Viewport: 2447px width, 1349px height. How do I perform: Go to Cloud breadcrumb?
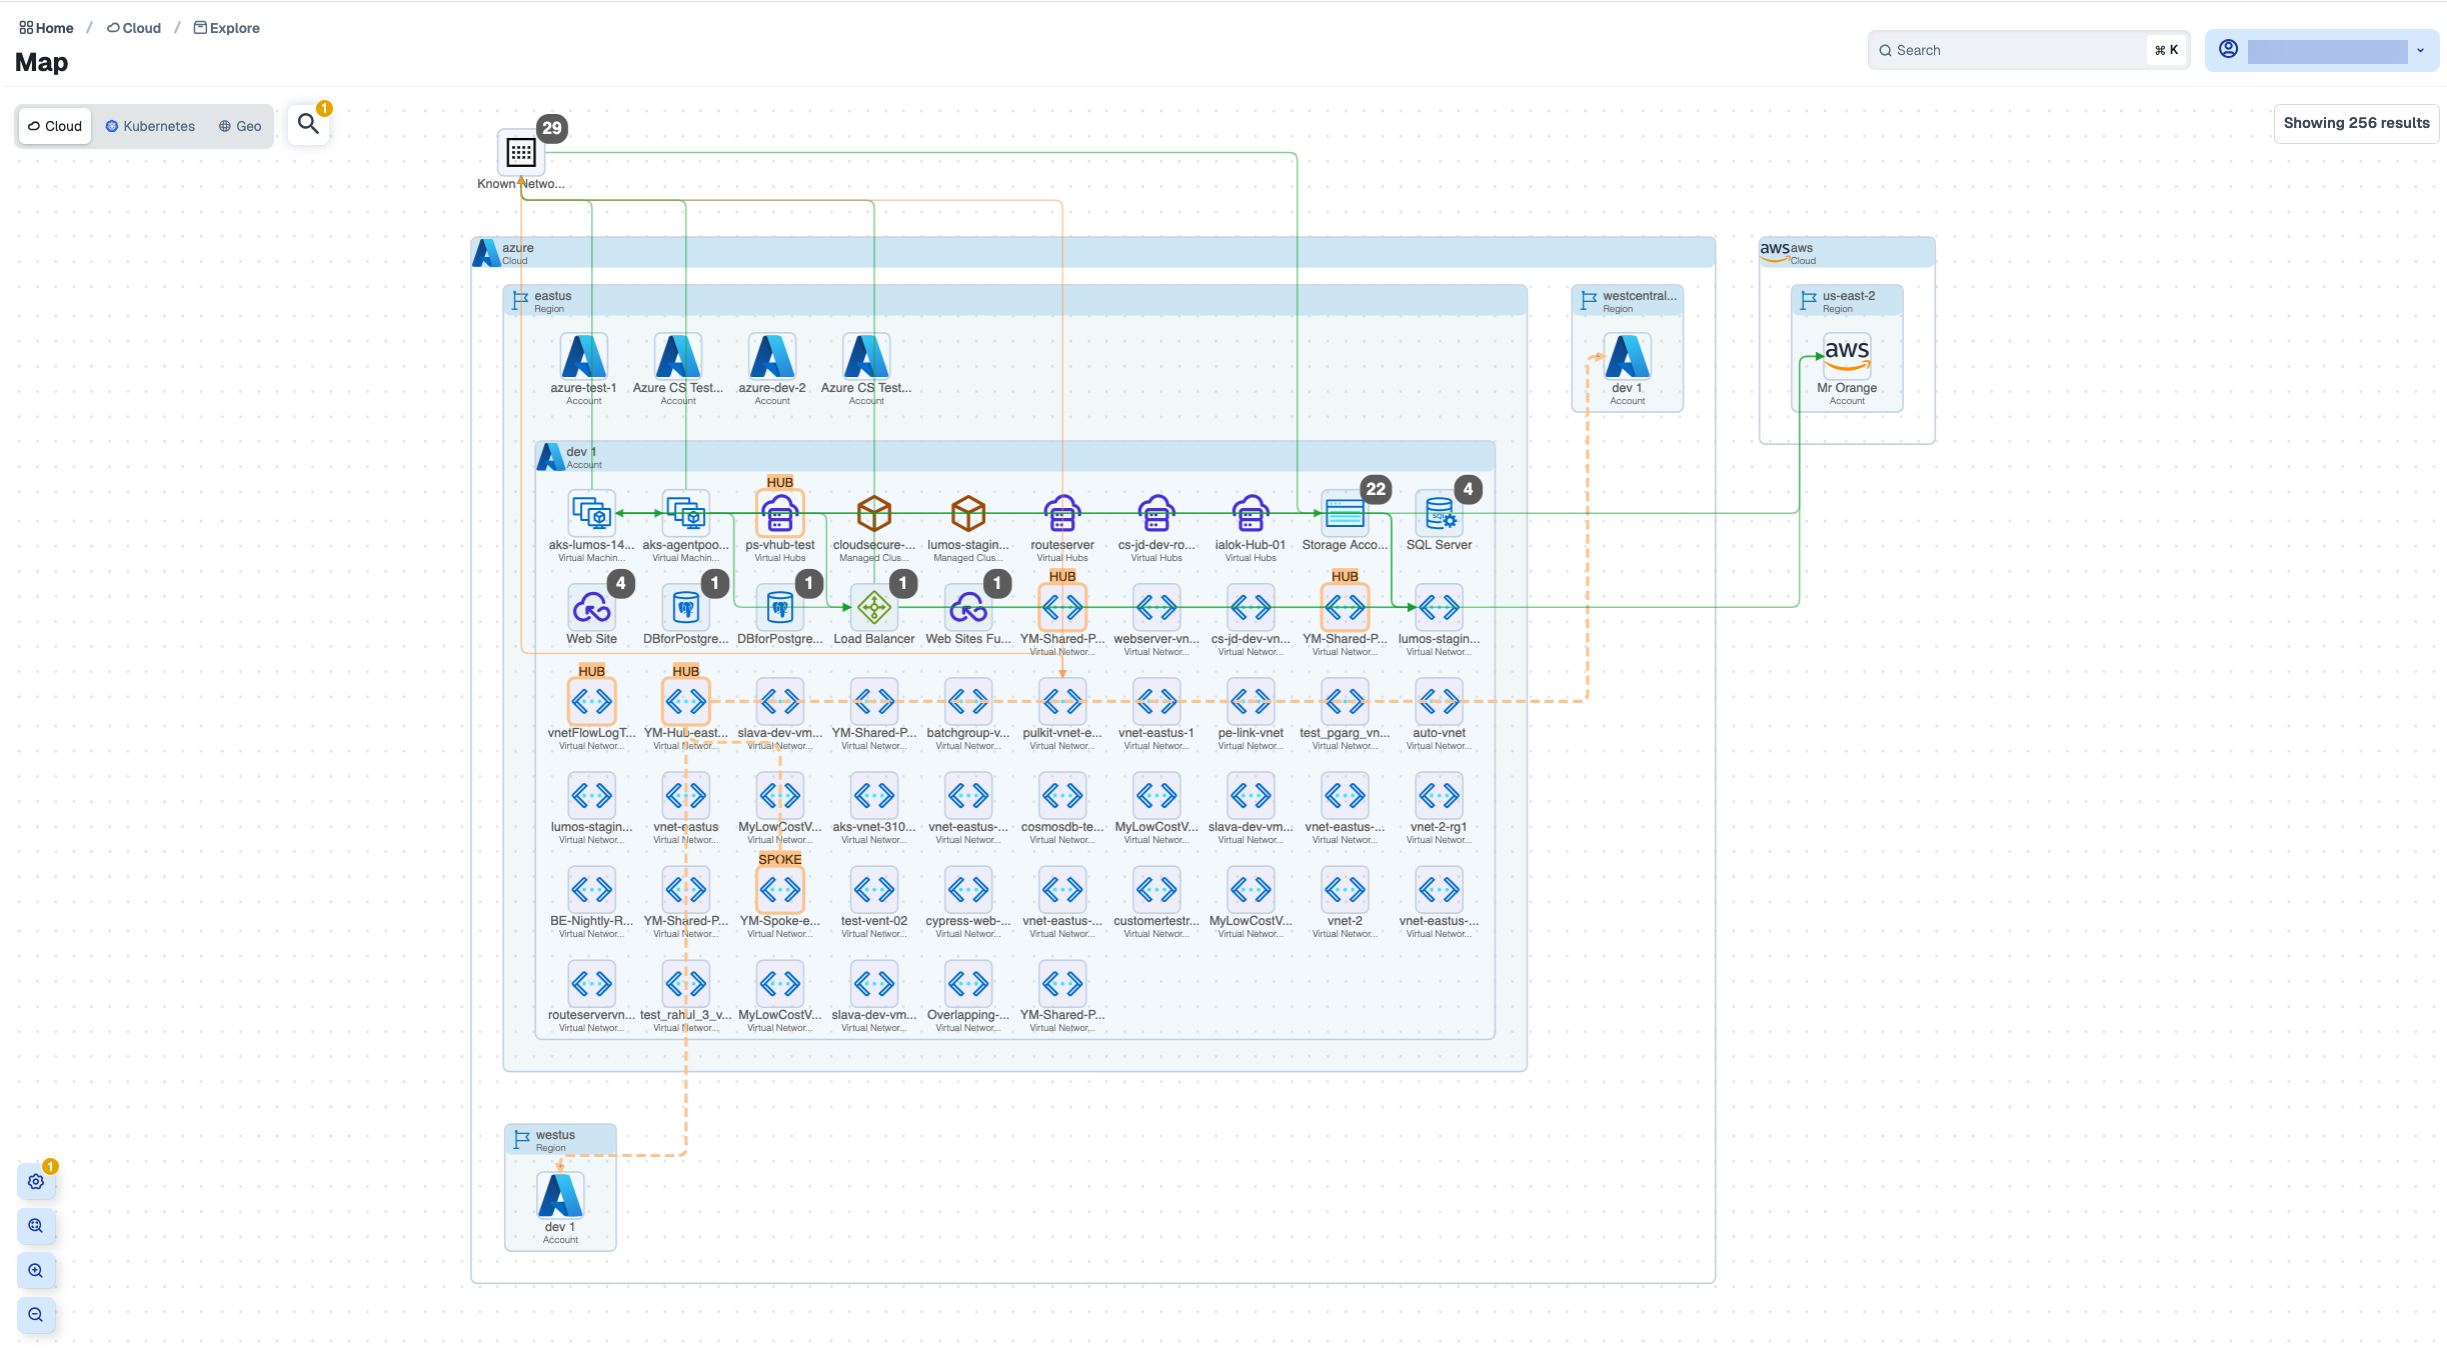point(134,28)
